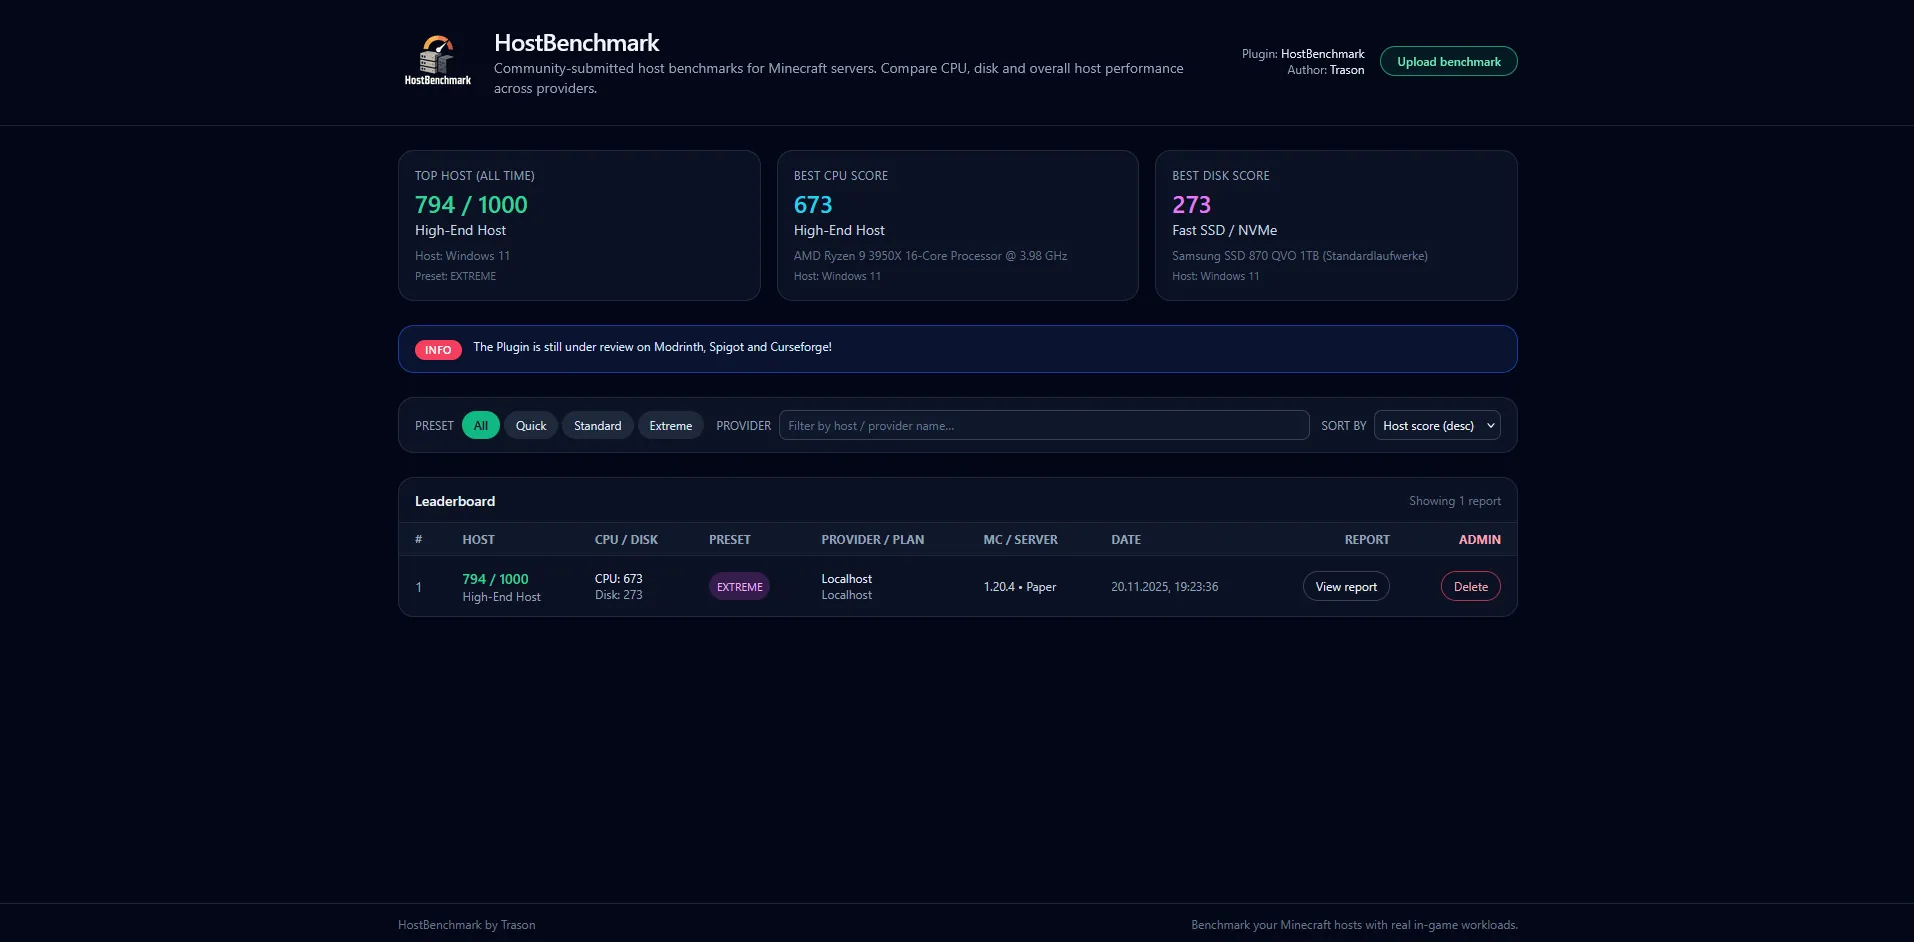This screenshot has height=942, width=1914.
Task: Open the View report button
Action: tap(1346, 587)
